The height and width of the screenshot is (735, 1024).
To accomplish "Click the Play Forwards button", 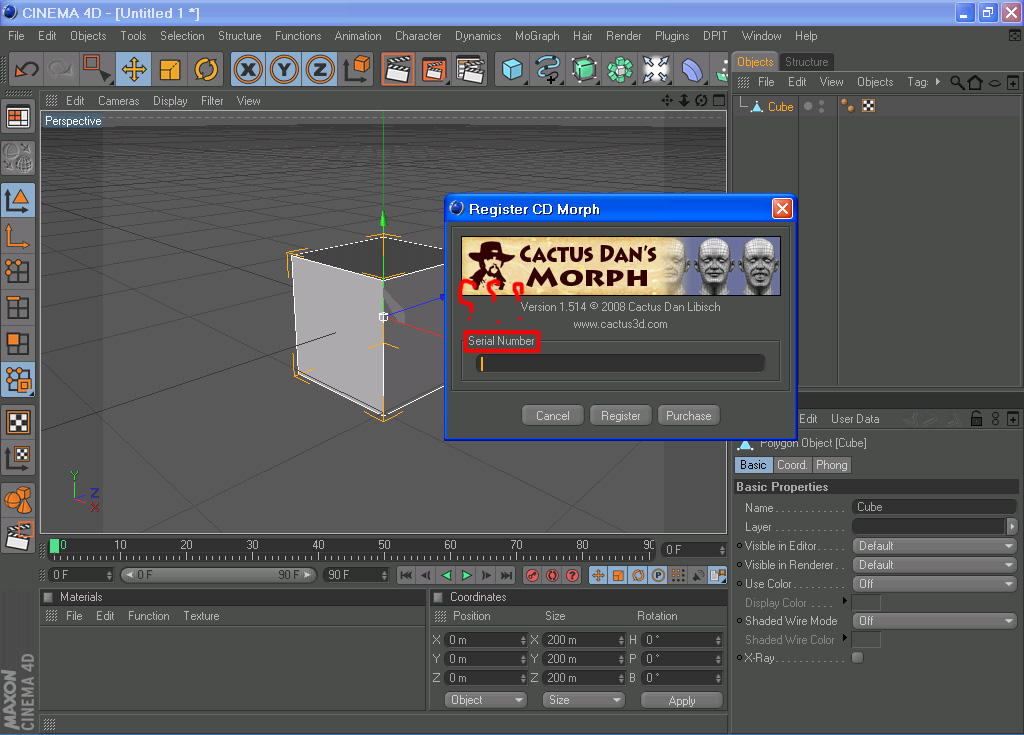I will pos(466,575).
